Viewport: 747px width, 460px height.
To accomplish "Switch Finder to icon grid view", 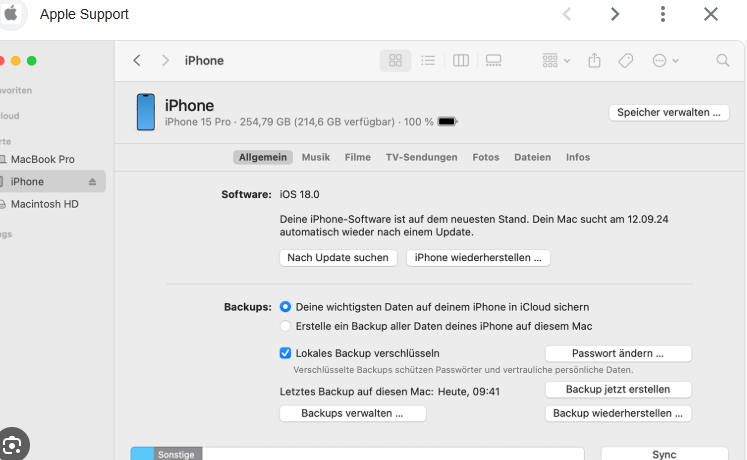I will (x=395, y=61).
